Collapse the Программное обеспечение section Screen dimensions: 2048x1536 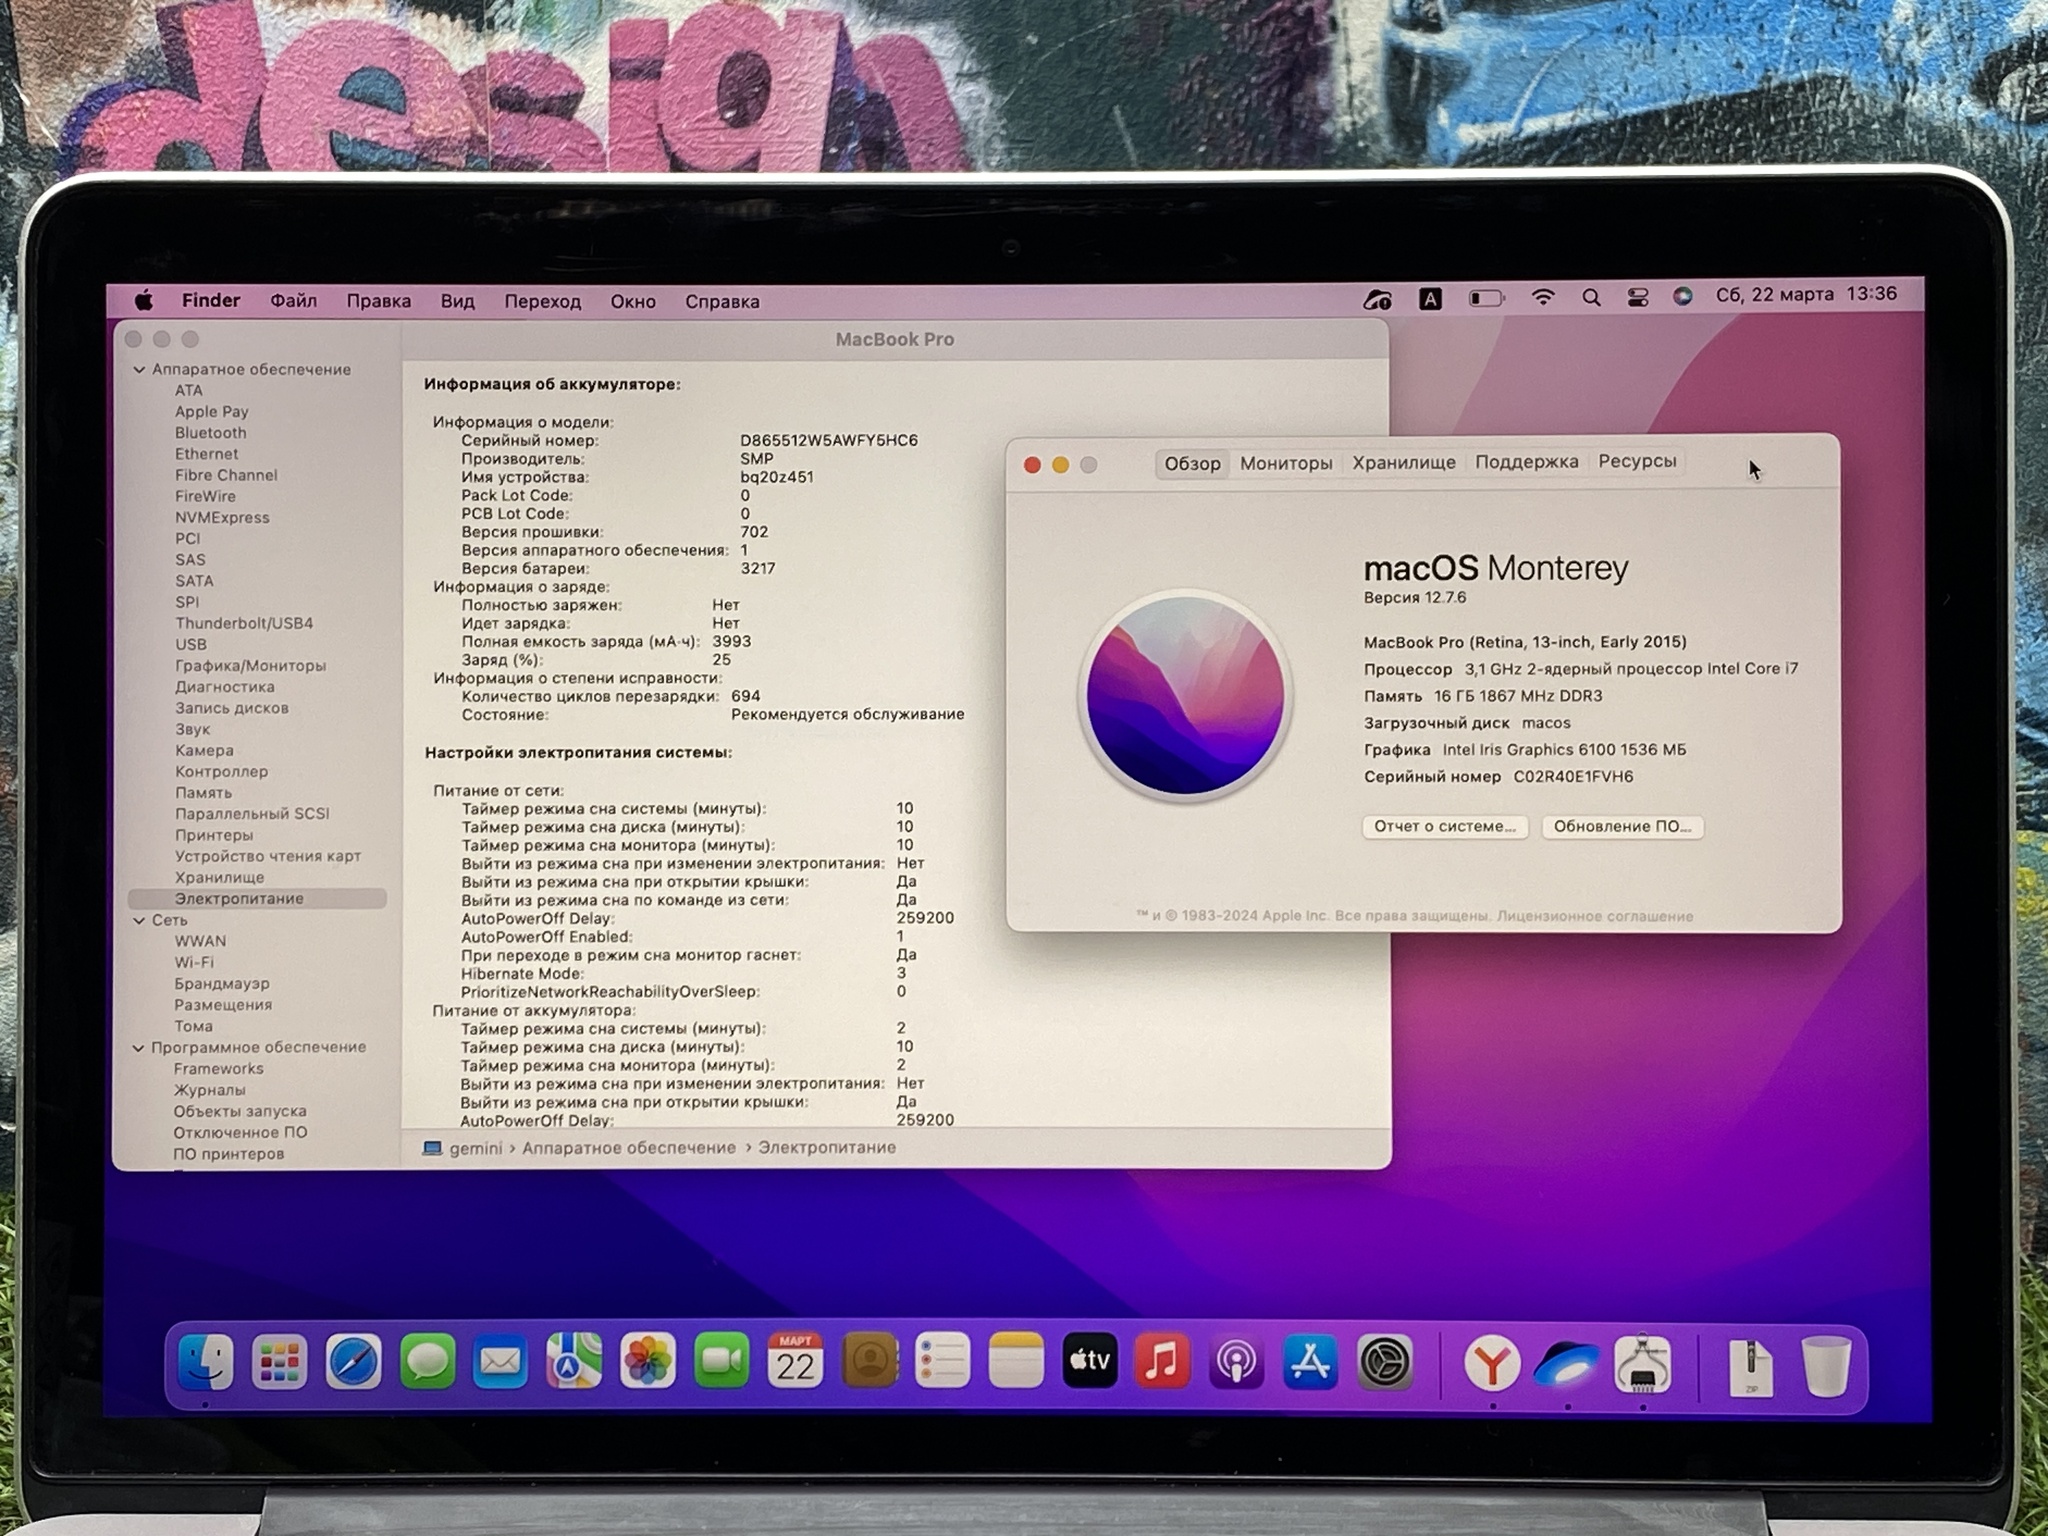pyautogui.click(x=138, y=1048)
